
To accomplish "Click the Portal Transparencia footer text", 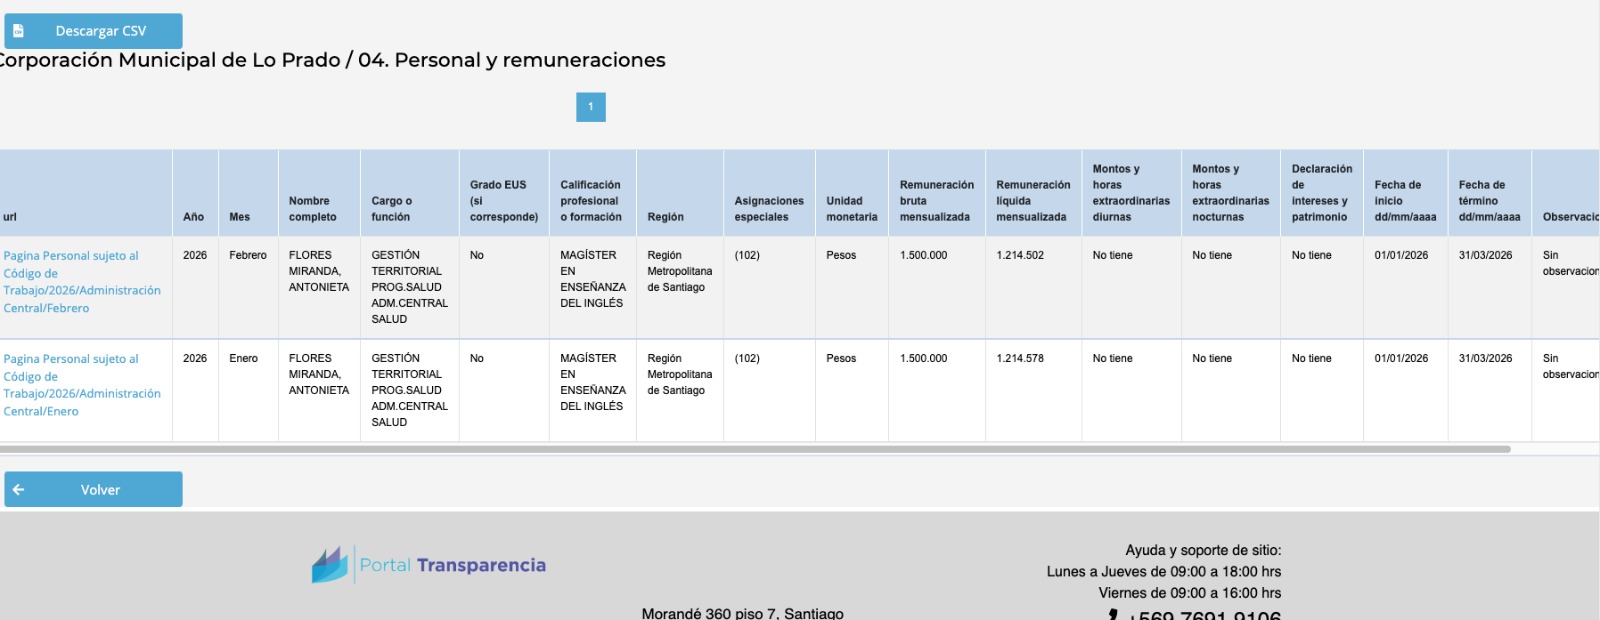I will (453, 565).
